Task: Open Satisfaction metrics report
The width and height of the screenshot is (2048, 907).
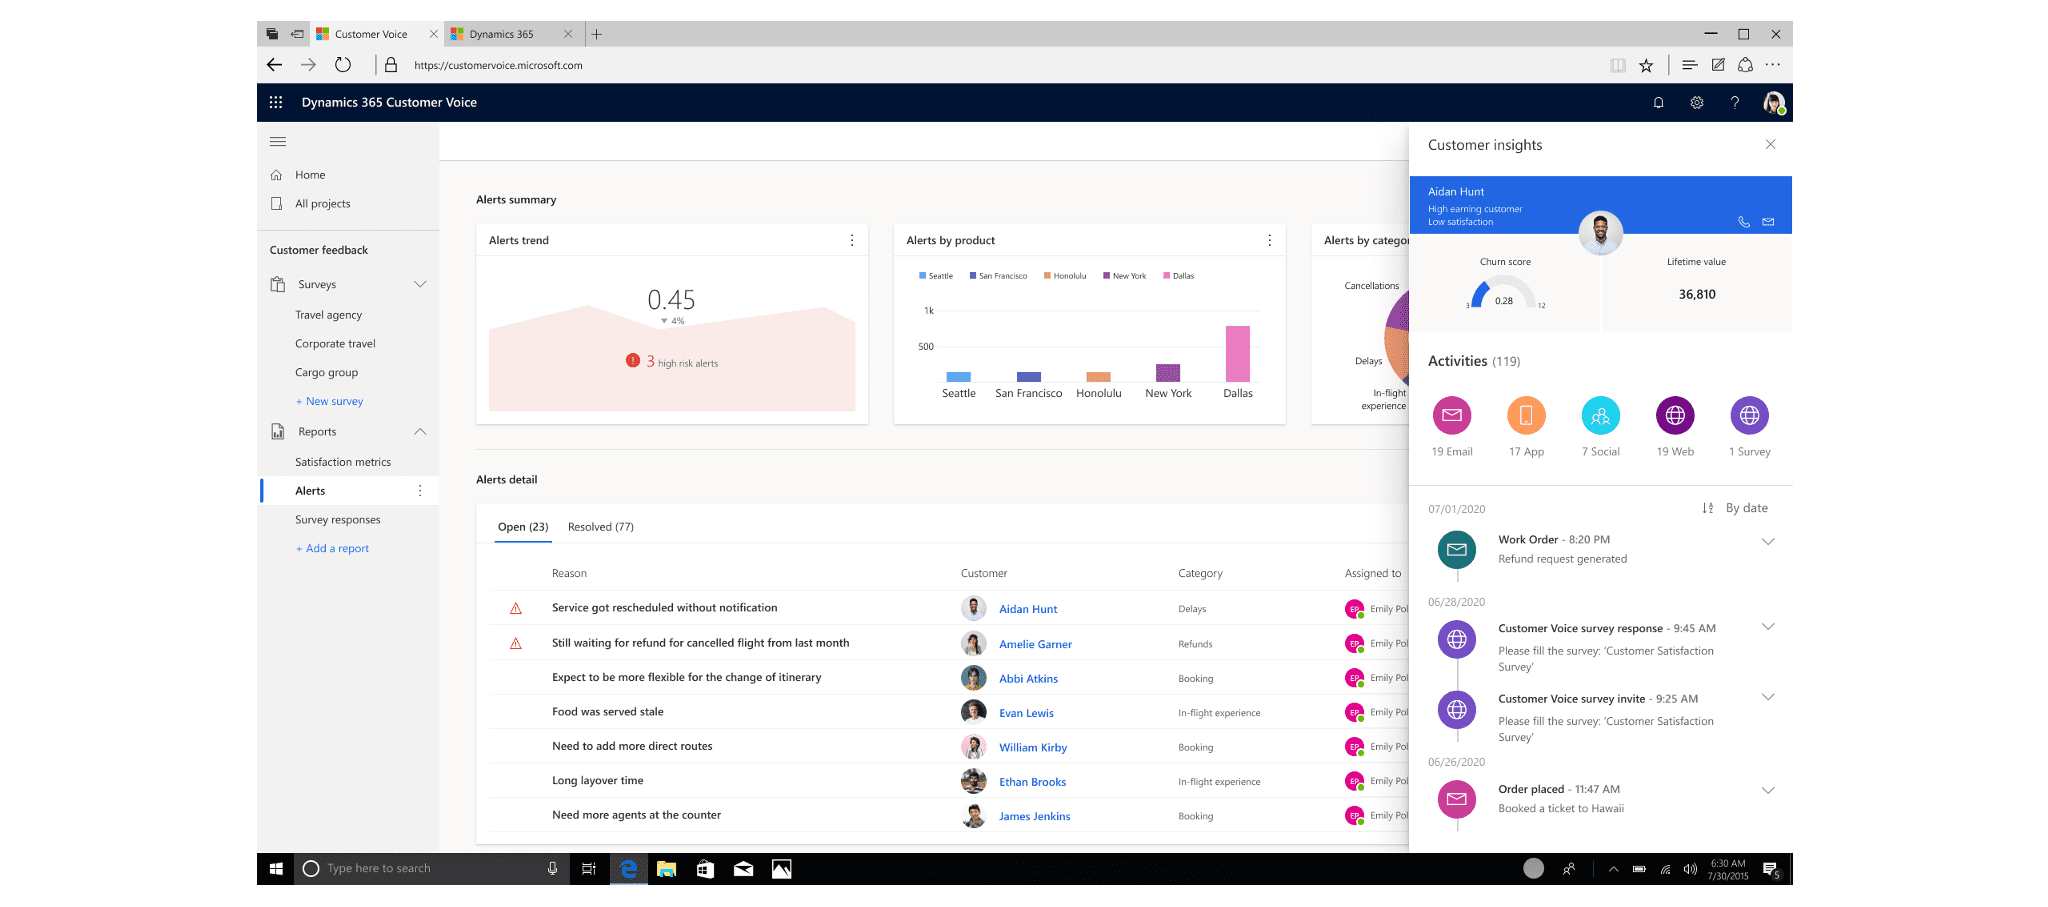Action: click(x=343, y=462)
